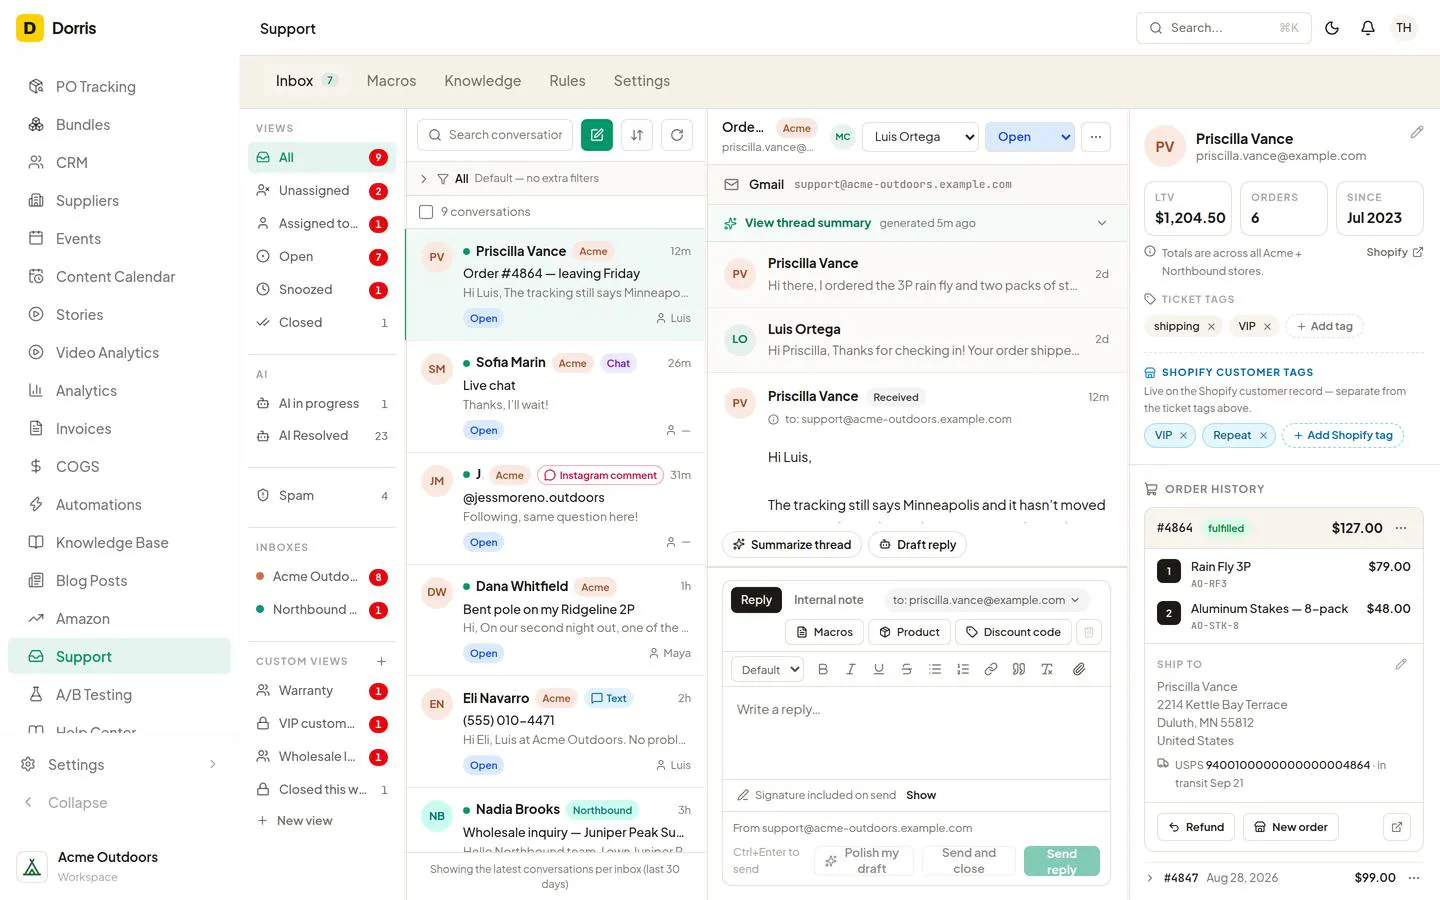Open the Luis Ortega assignee dropdown

(920, 137)
